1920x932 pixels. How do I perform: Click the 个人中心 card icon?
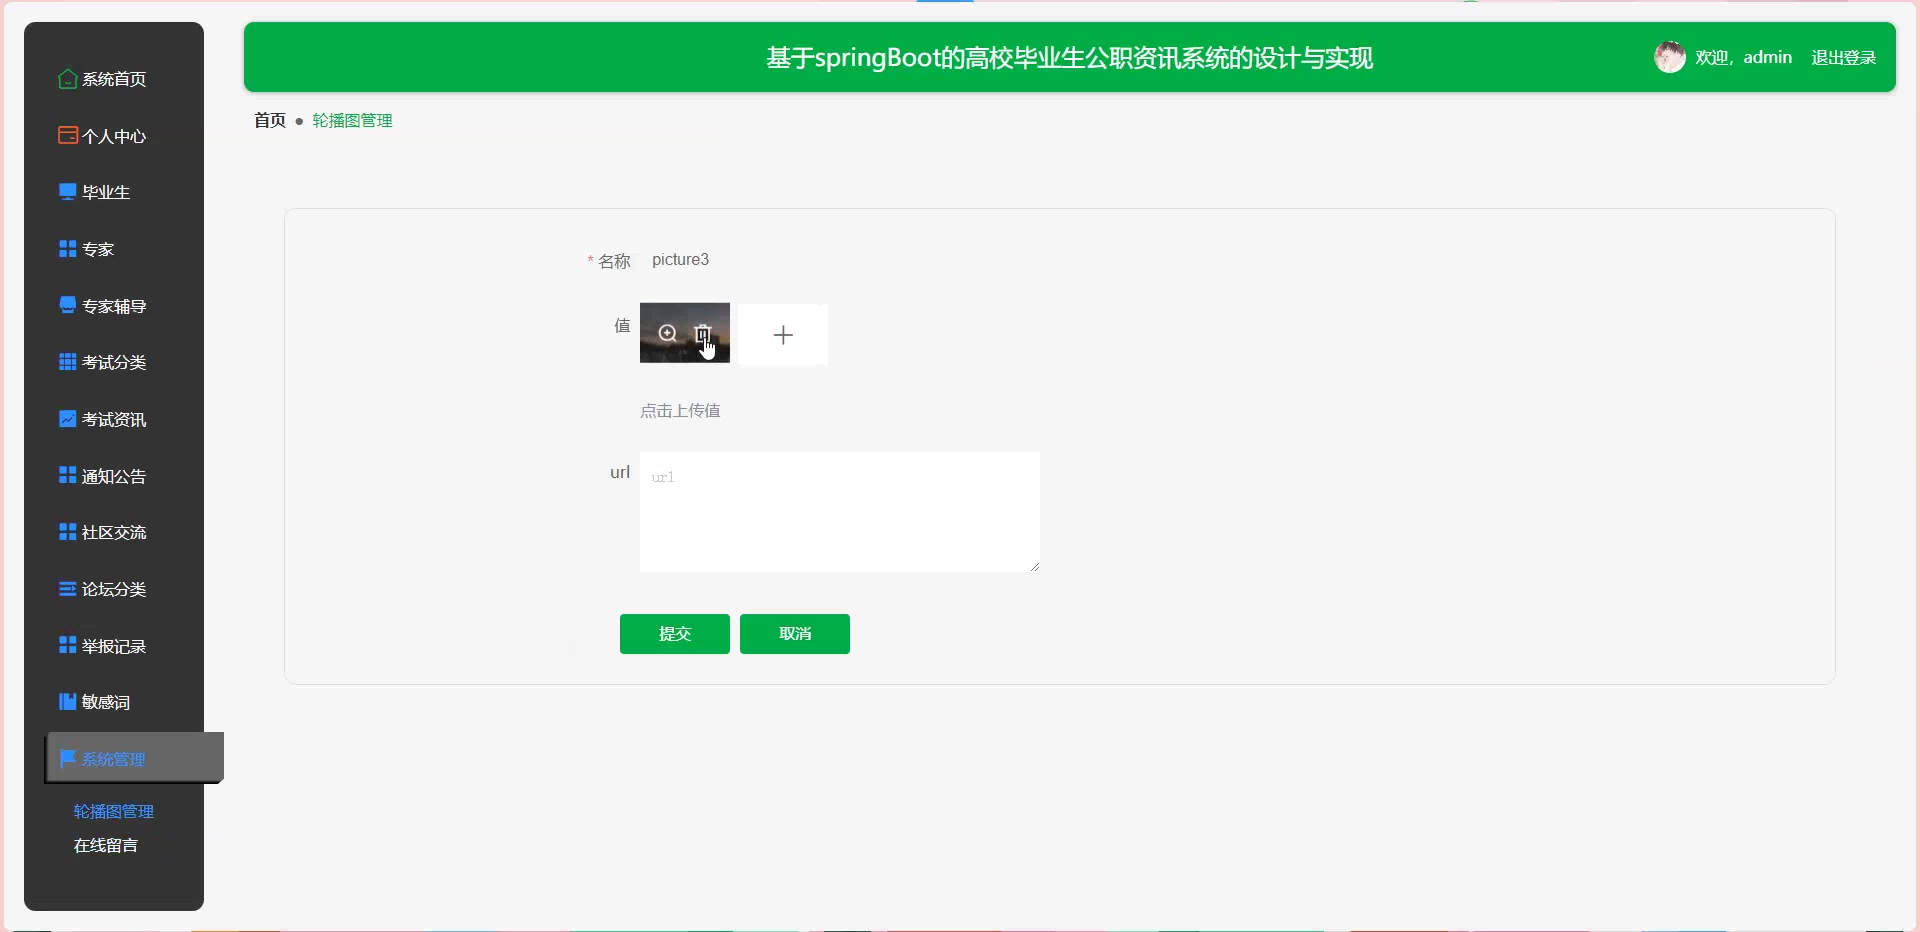(x=67, y=135)
